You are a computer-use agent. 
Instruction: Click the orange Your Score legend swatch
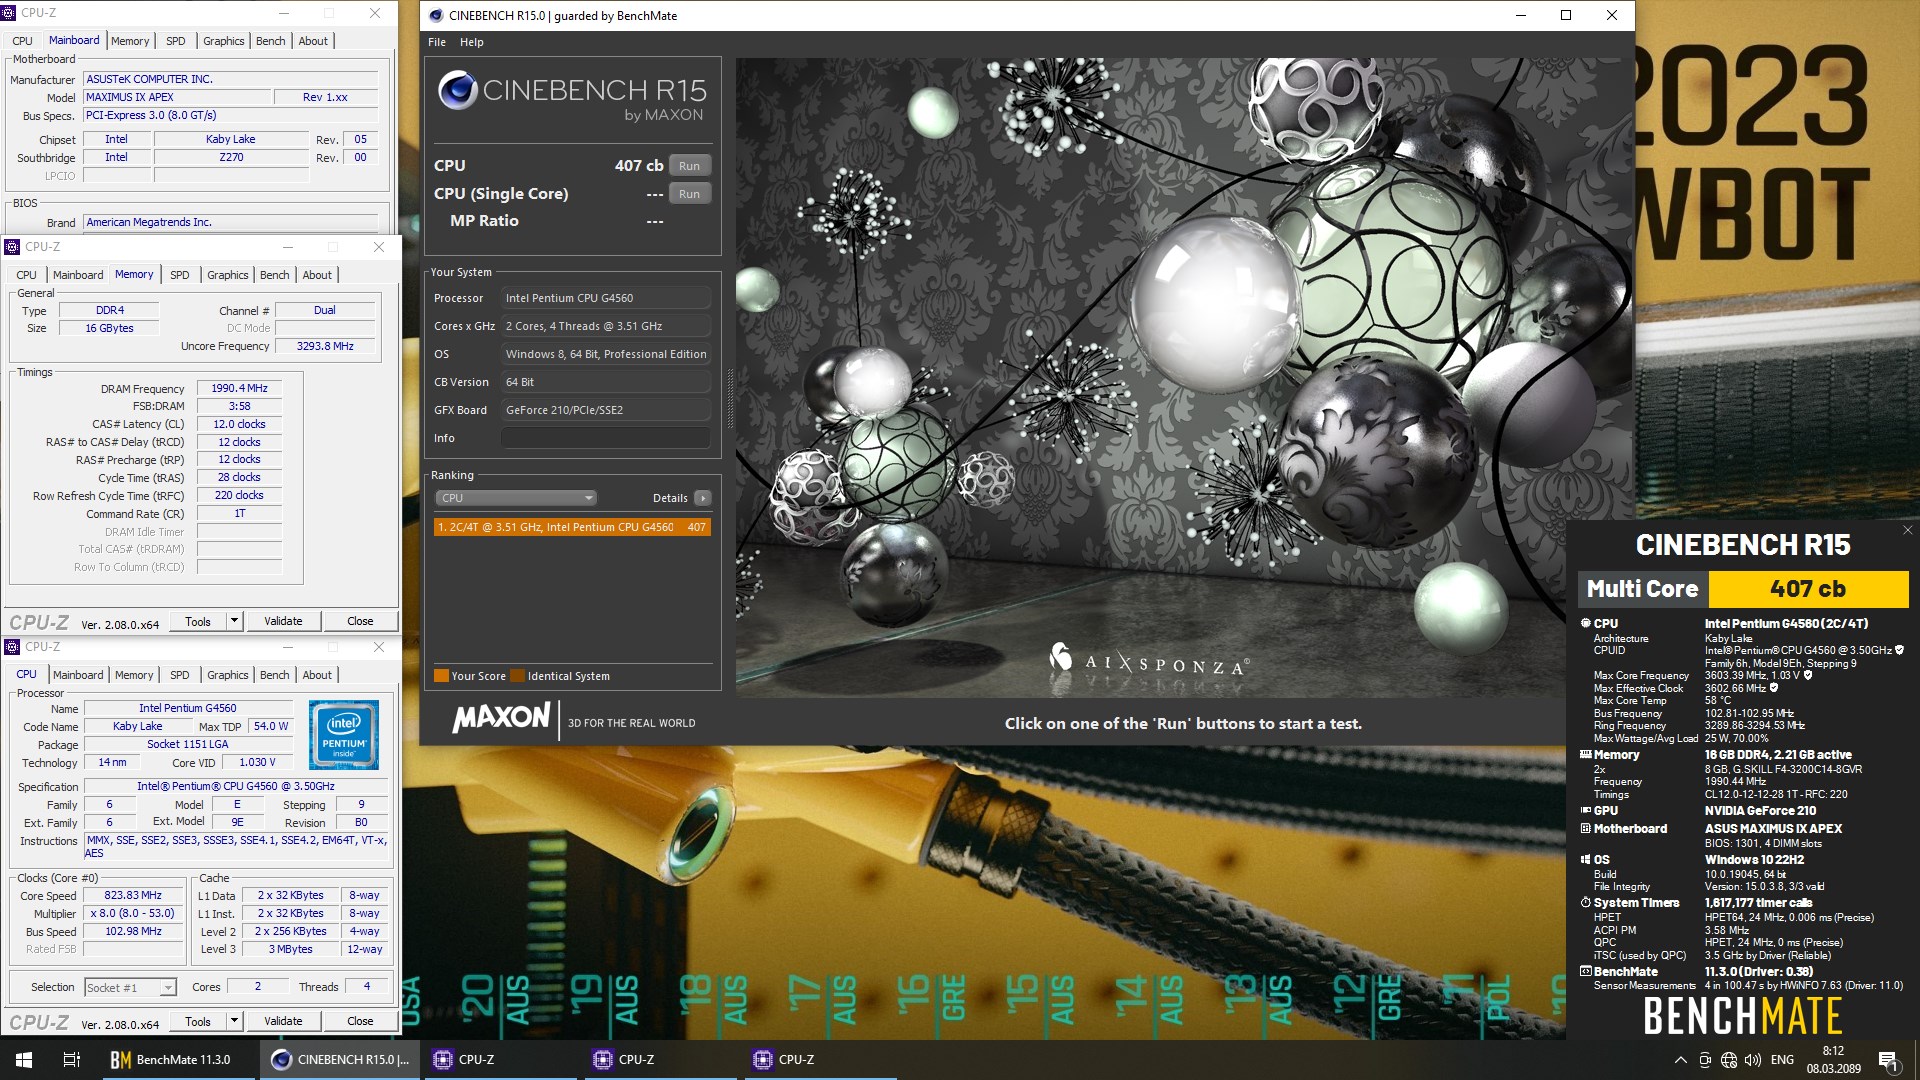tap(441, 676)
